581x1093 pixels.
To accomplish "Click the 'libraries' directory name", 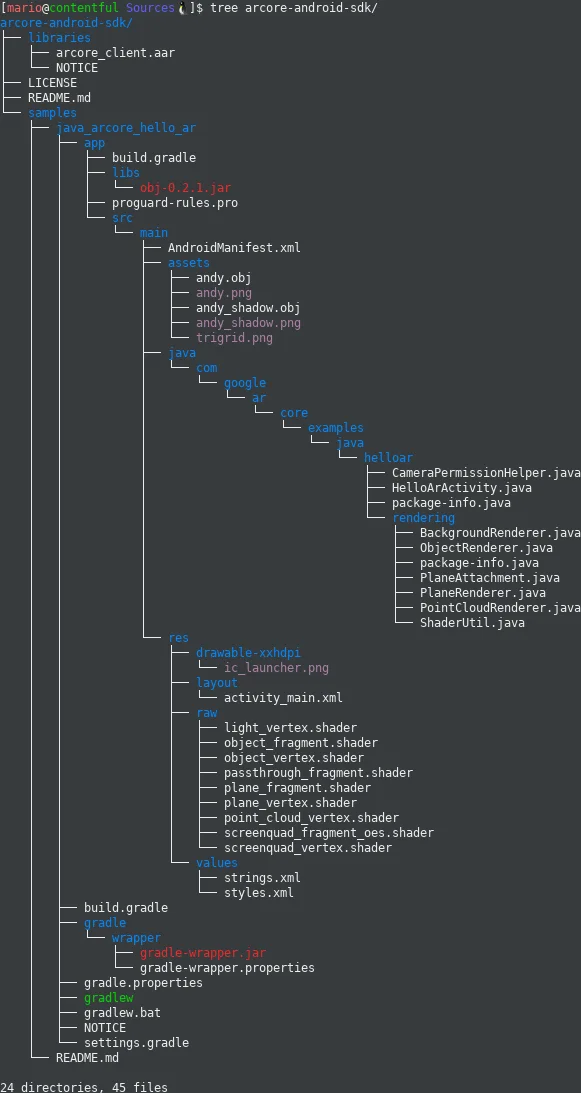I will (x=59, y=38).
